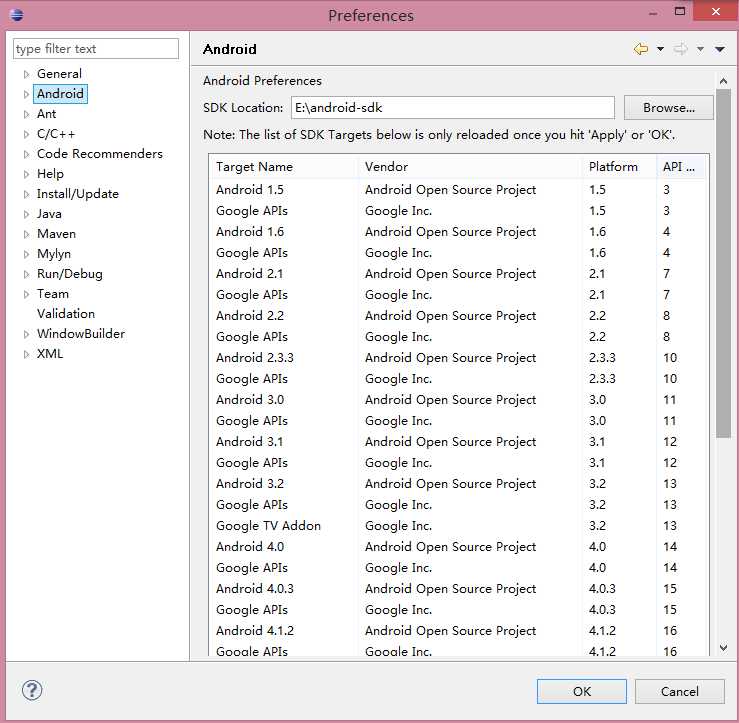The height and width of the screenshot is (723, 739).
Task: Select Google APIs row for platform 4.0.3
Action: (x=458, y=610)
